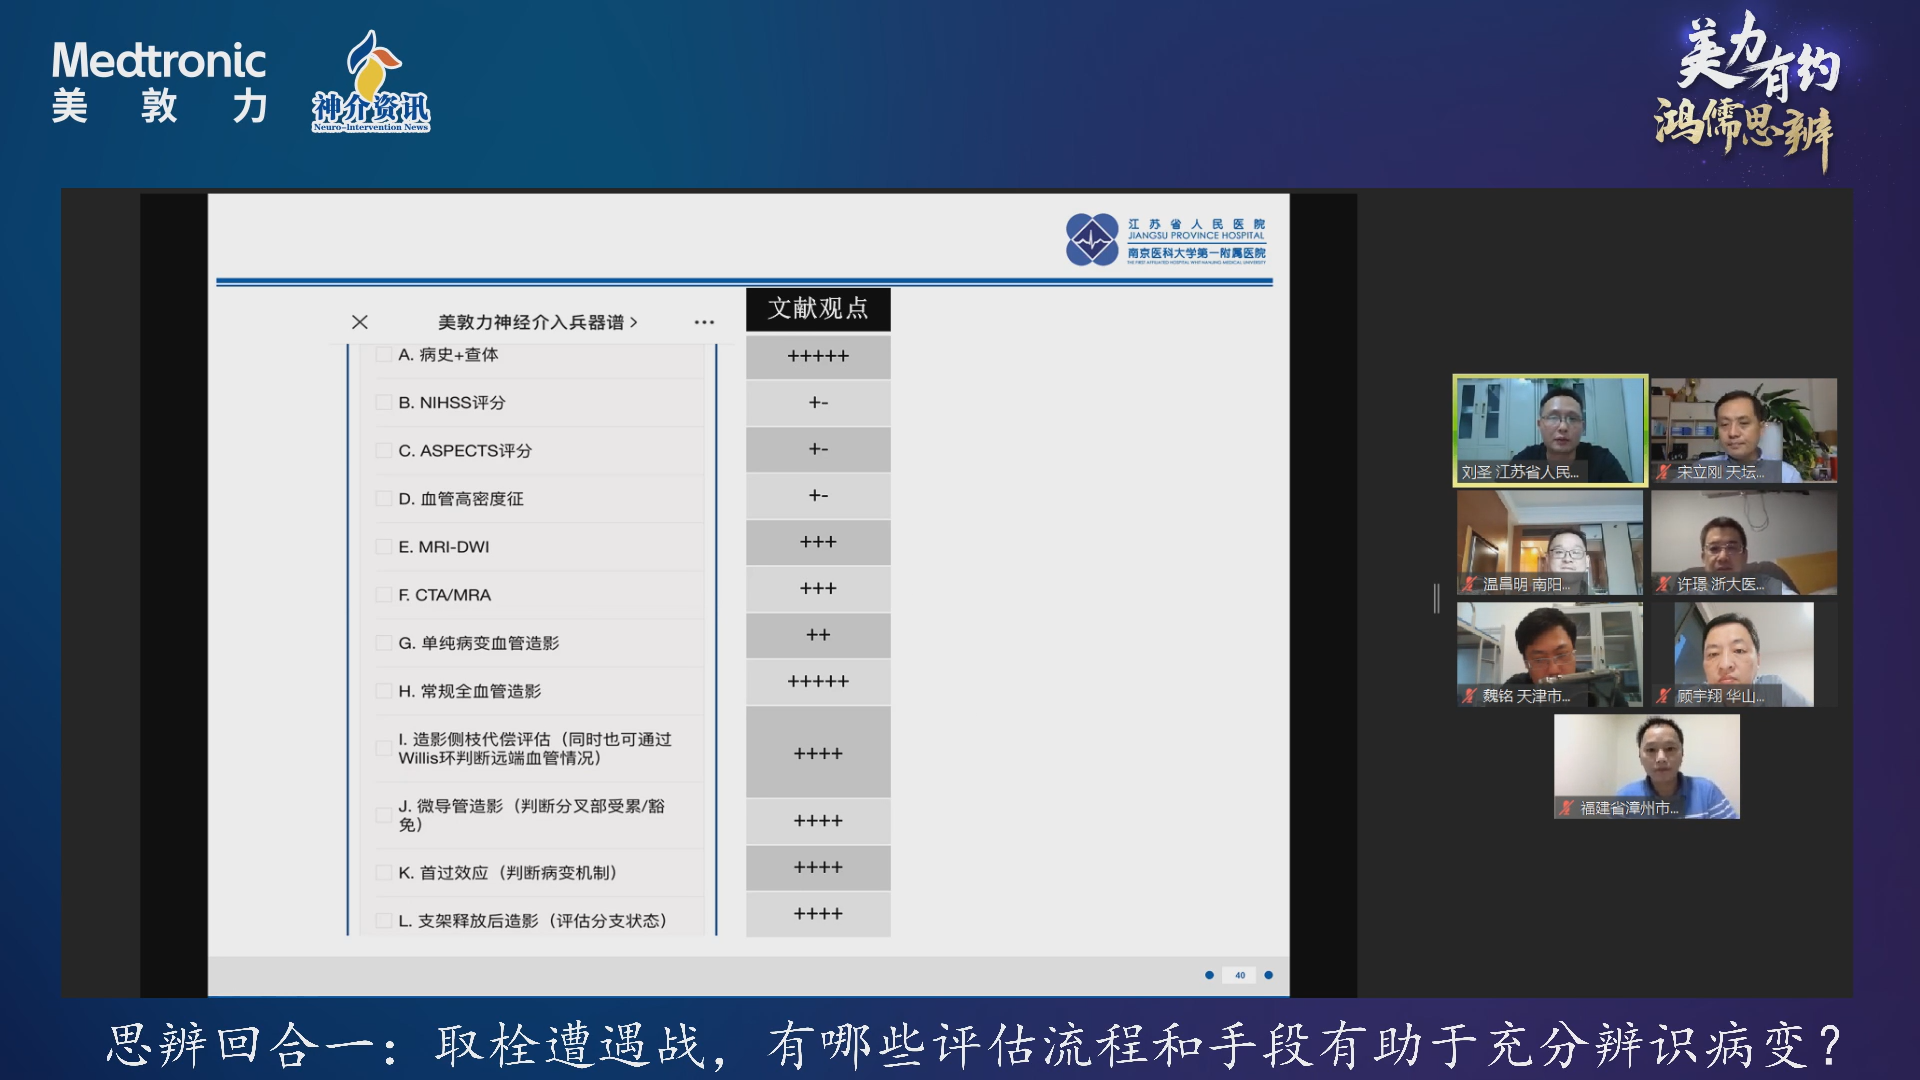Open the three-dots more options menu
This screenshot has width=1920, height=1080.
tap(704, 322)
